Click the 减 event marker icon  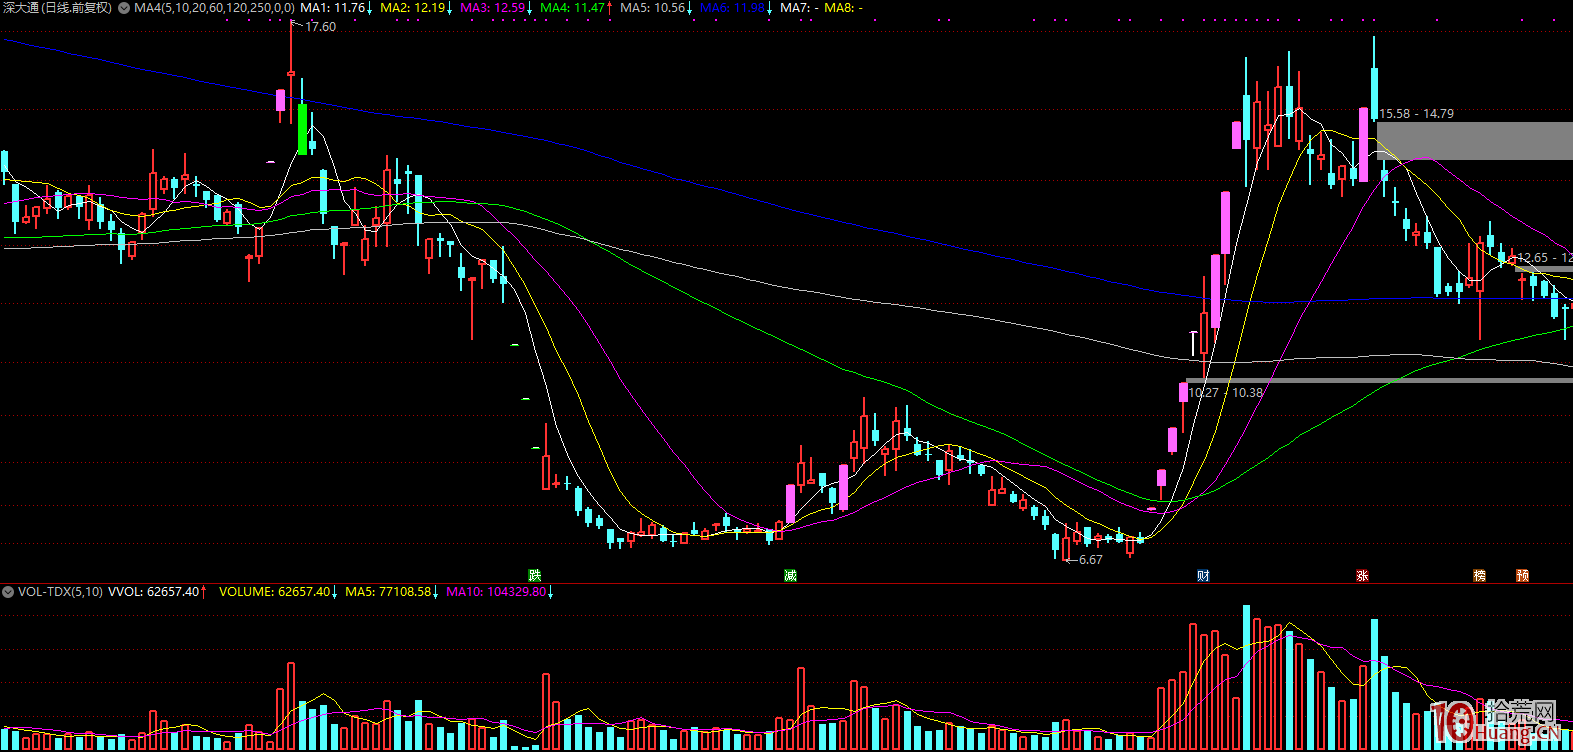tap(790, 575)
